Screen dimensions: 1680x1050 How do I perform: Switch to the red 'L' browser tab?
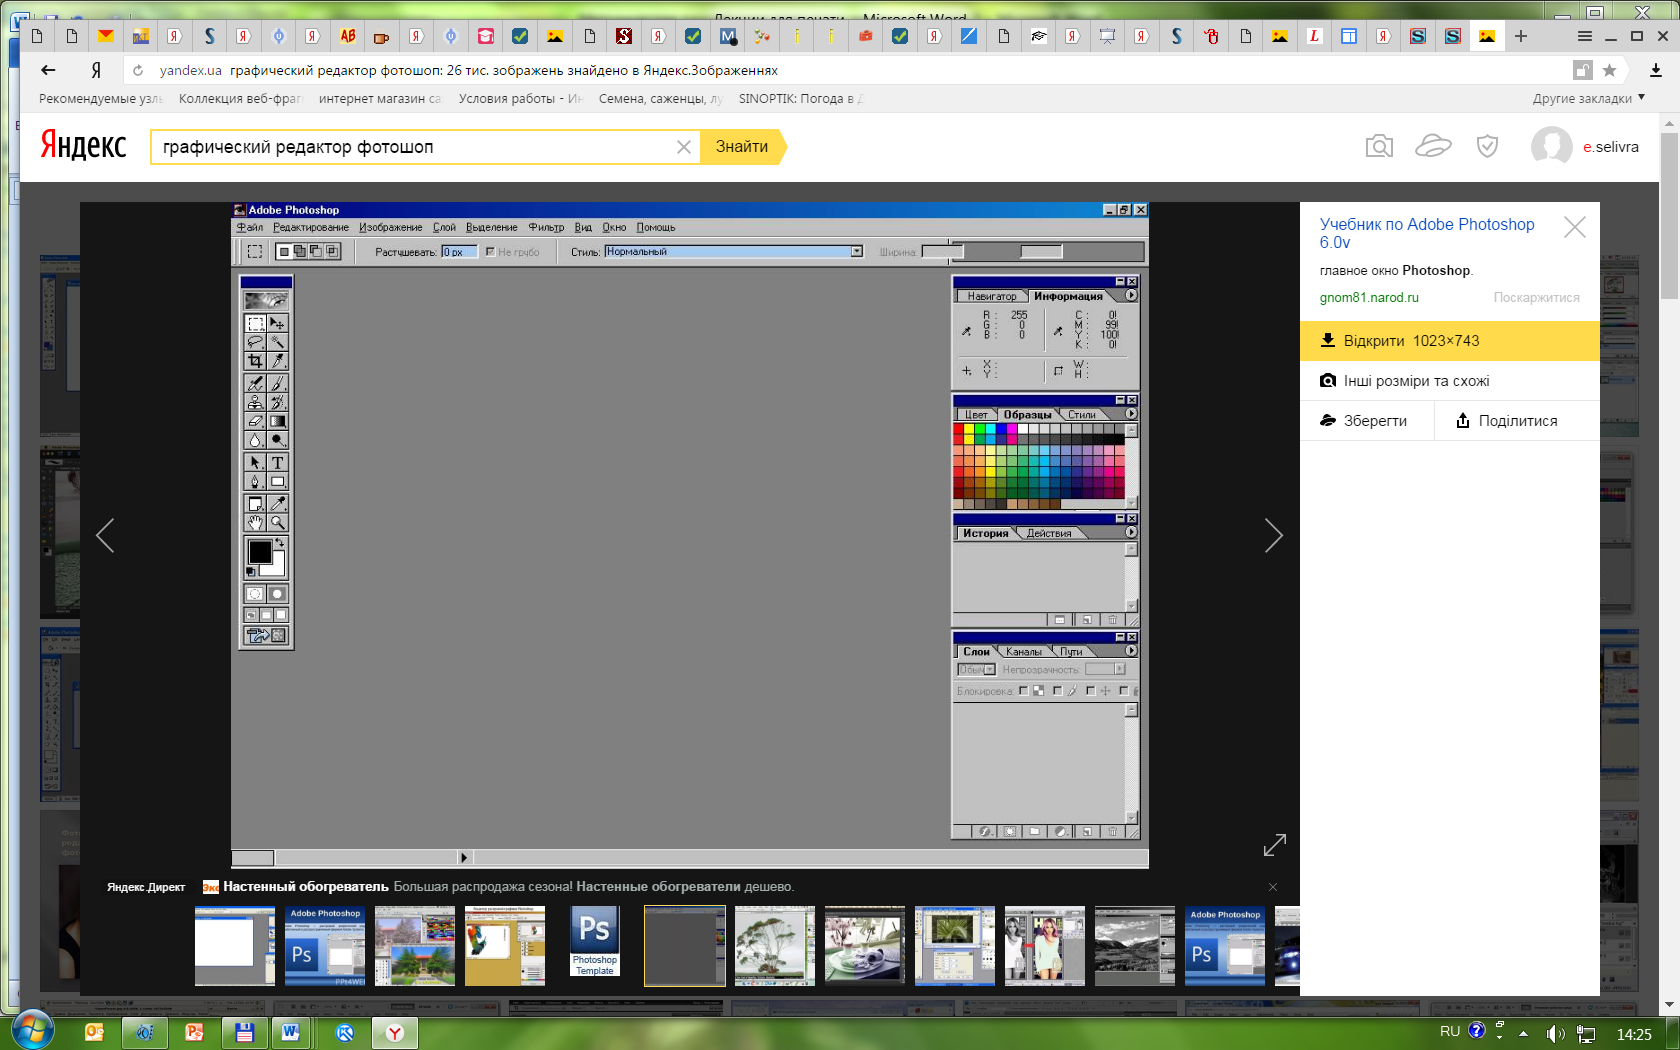point(1314,36)
